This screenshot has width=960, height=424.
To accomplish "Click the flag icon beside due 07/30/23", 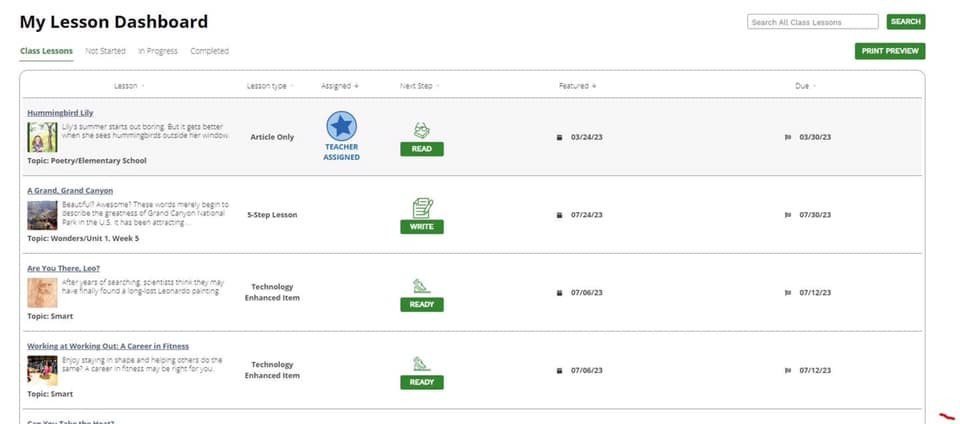I will 788,215.
